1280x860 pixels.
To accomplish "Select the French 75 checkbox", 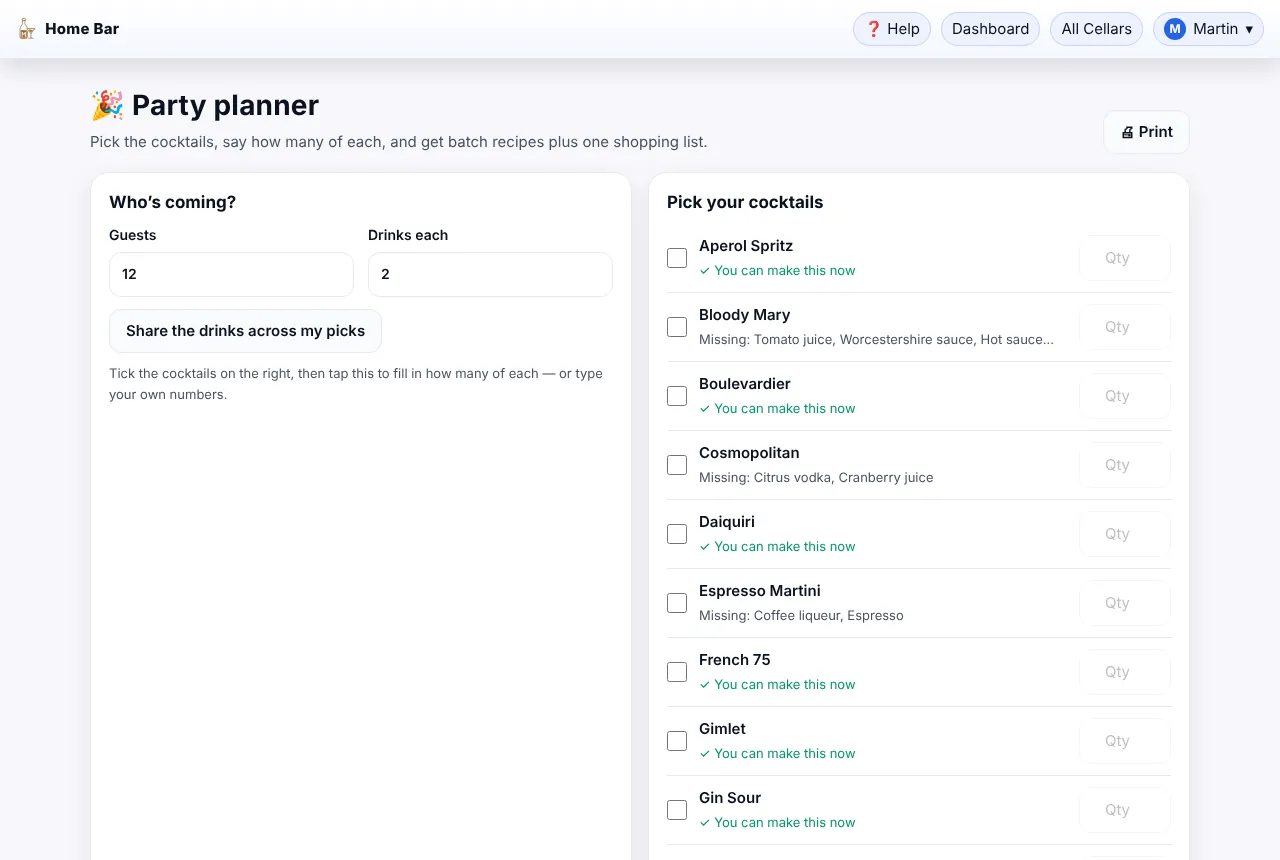I will pyautogui.click(x=677, y=672).
